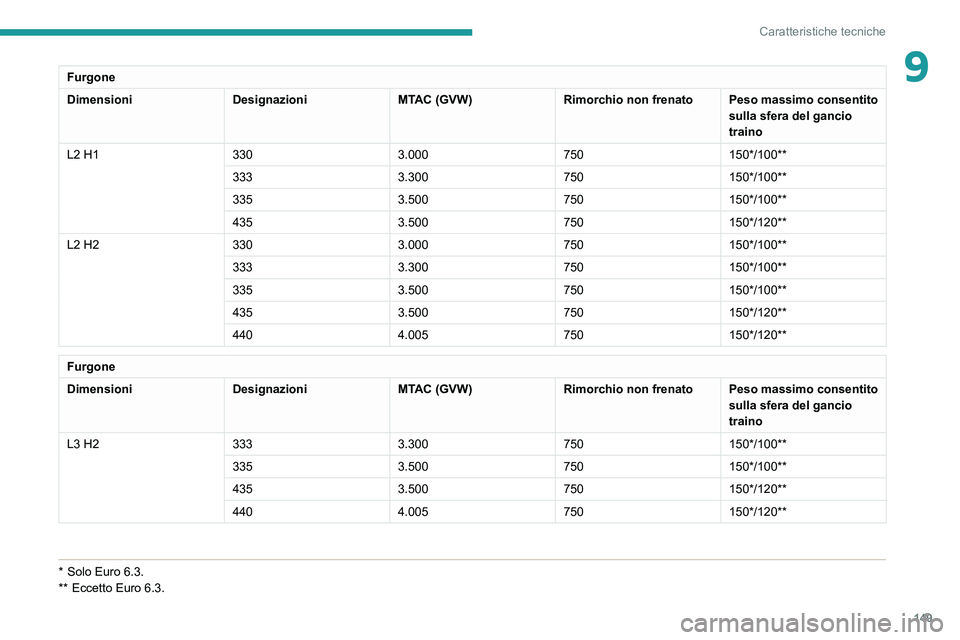The height and width of the screenshot is (640, 960).
Task: Click MTAC 4.005 in L3 H2 440 row
Action: 413,511
